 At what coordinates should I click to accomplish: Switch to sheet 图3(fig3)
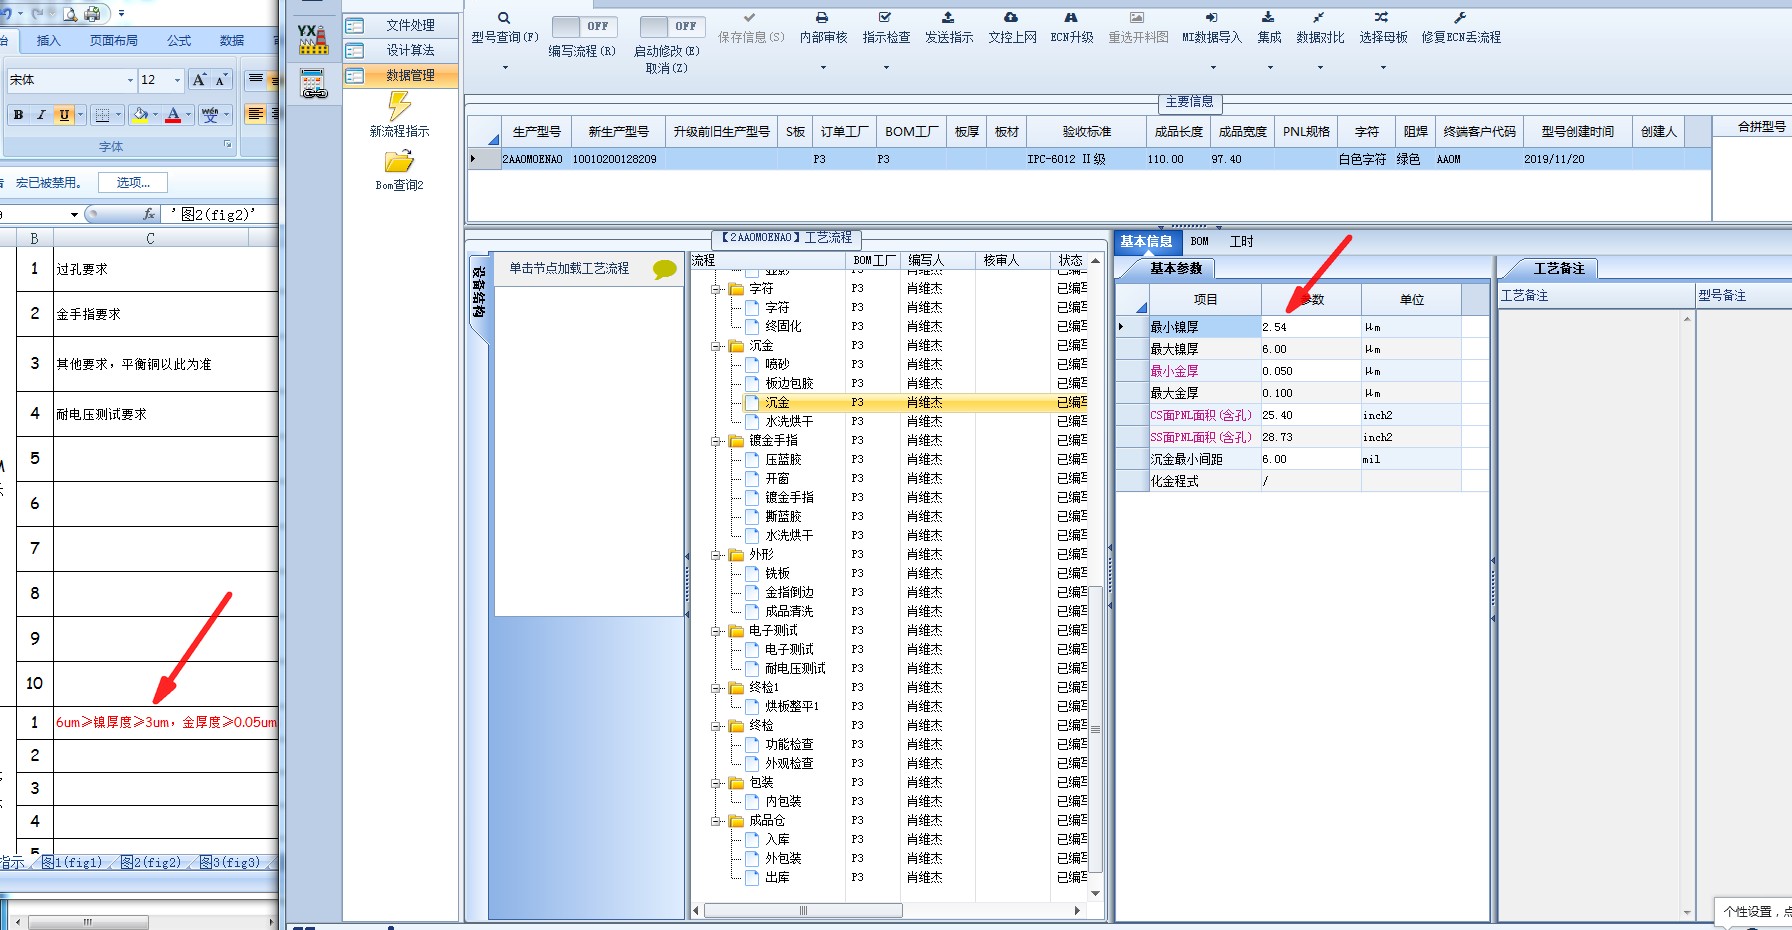point(230,862)
